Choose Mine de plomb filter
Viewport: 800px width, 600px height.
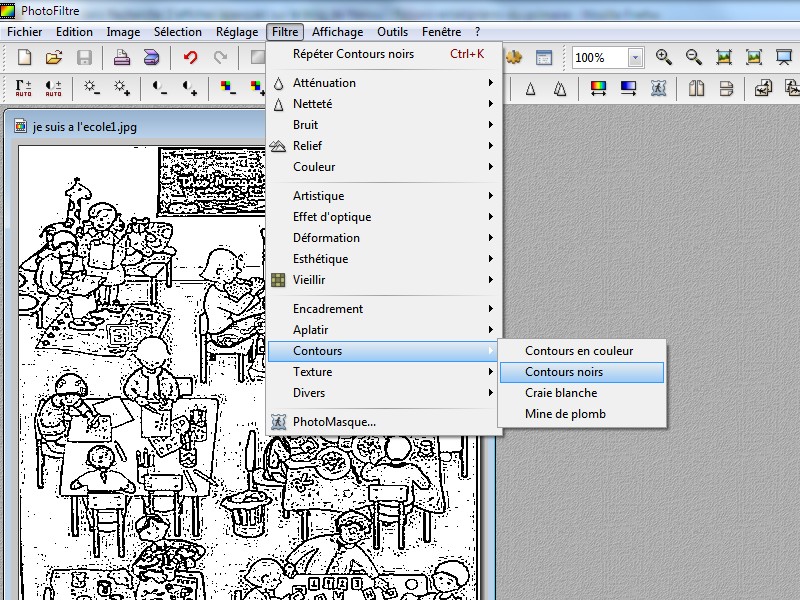coord(565,414)
